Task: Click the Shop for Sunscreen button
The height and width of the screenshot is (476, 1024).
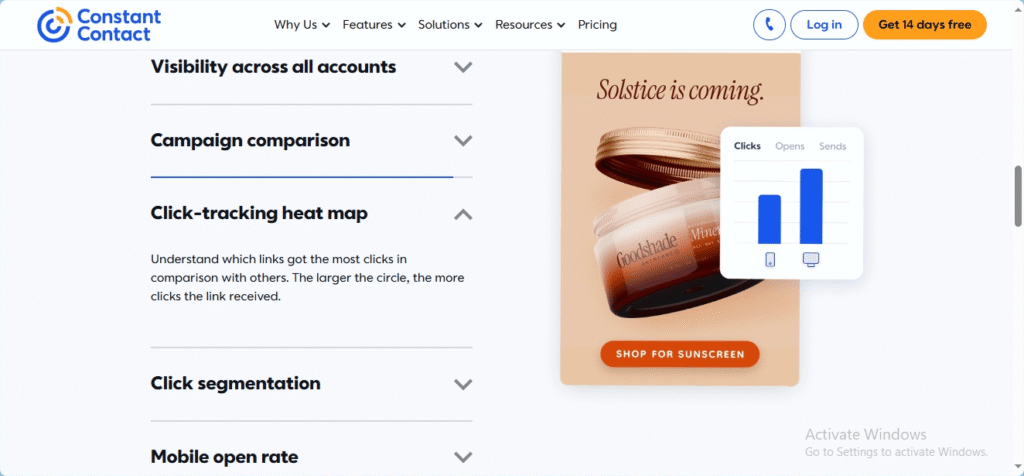Action: pos(680,354)
